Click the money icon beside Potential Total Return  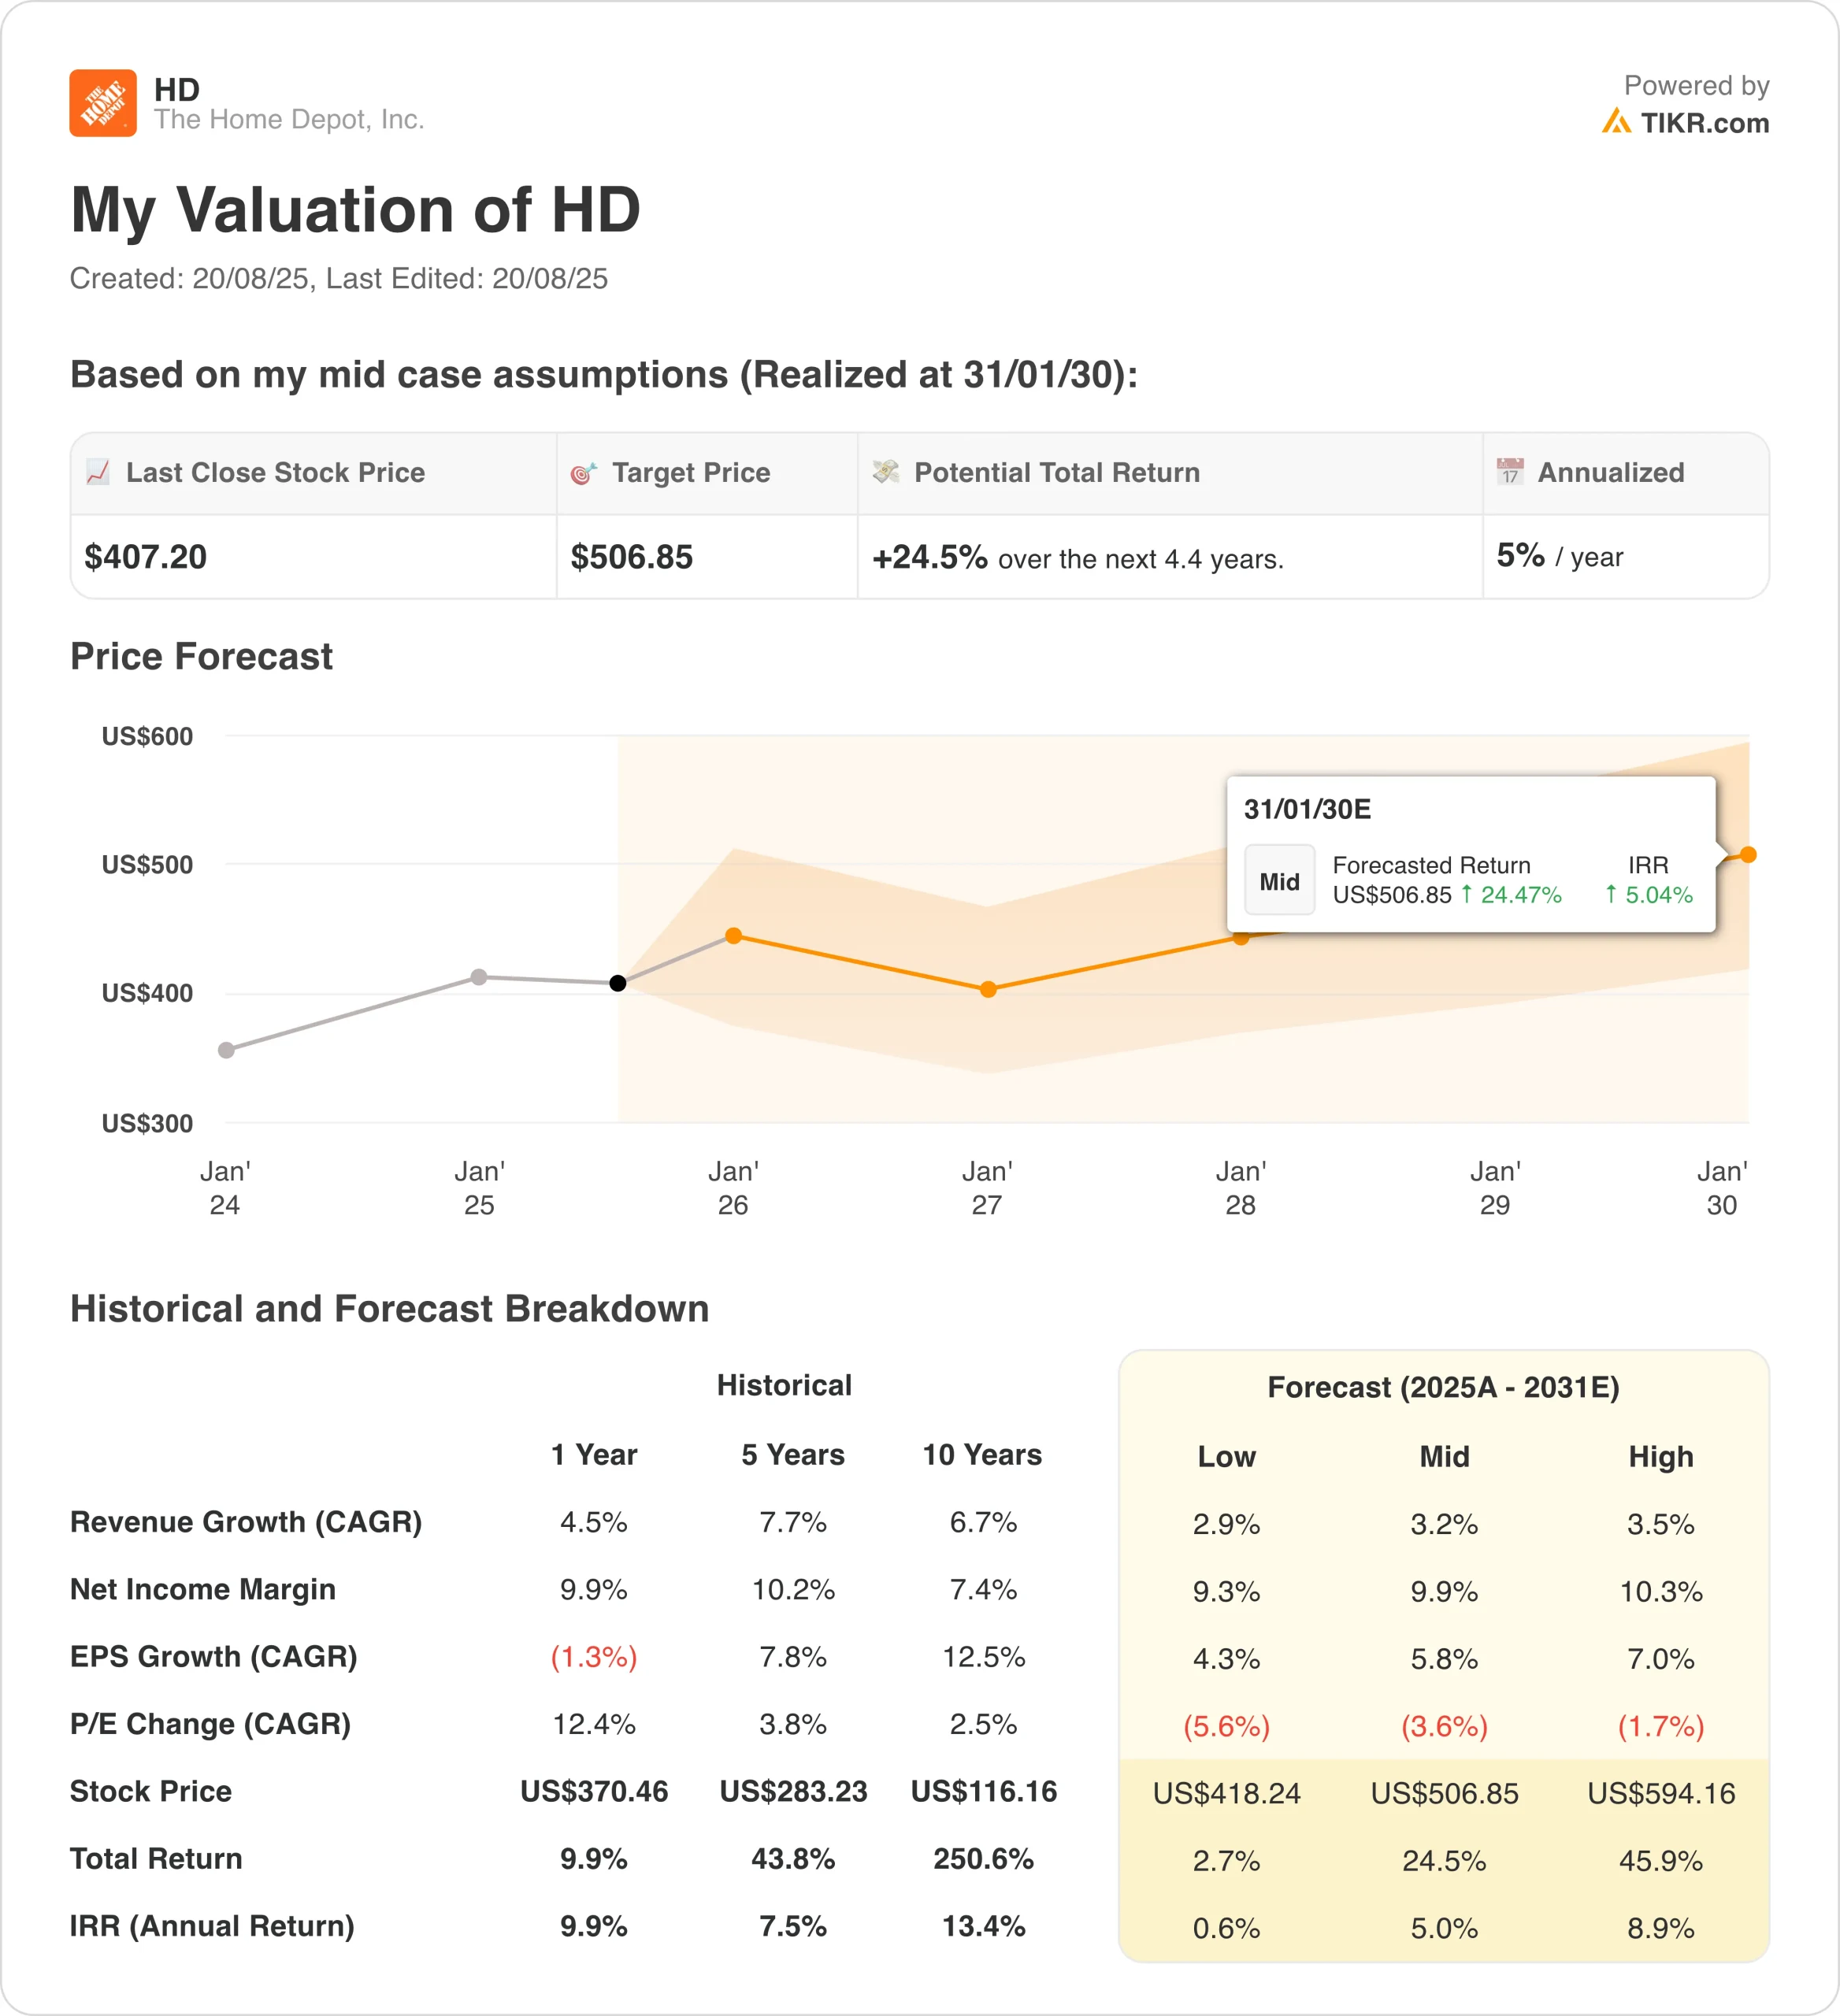[x=886, y=472]
